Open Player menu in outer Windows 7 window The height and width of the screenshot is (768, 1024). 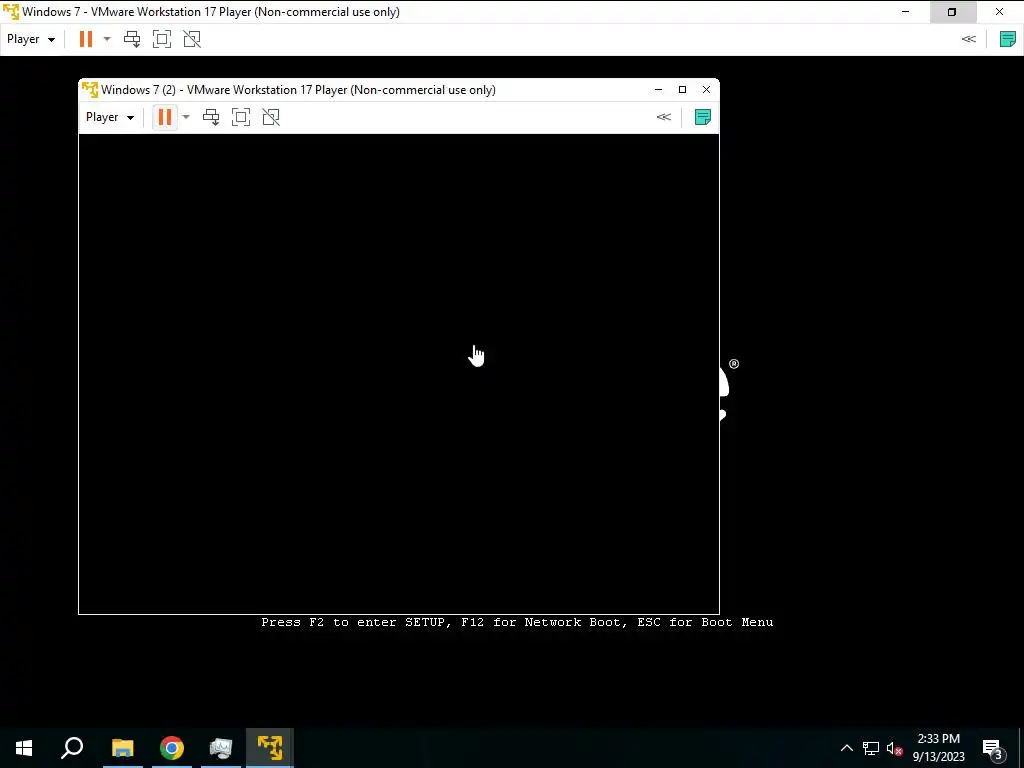point(31,39)
